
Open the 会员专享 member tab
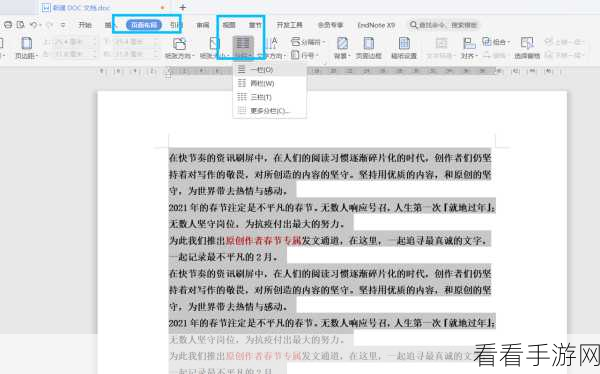coord(330,25)
